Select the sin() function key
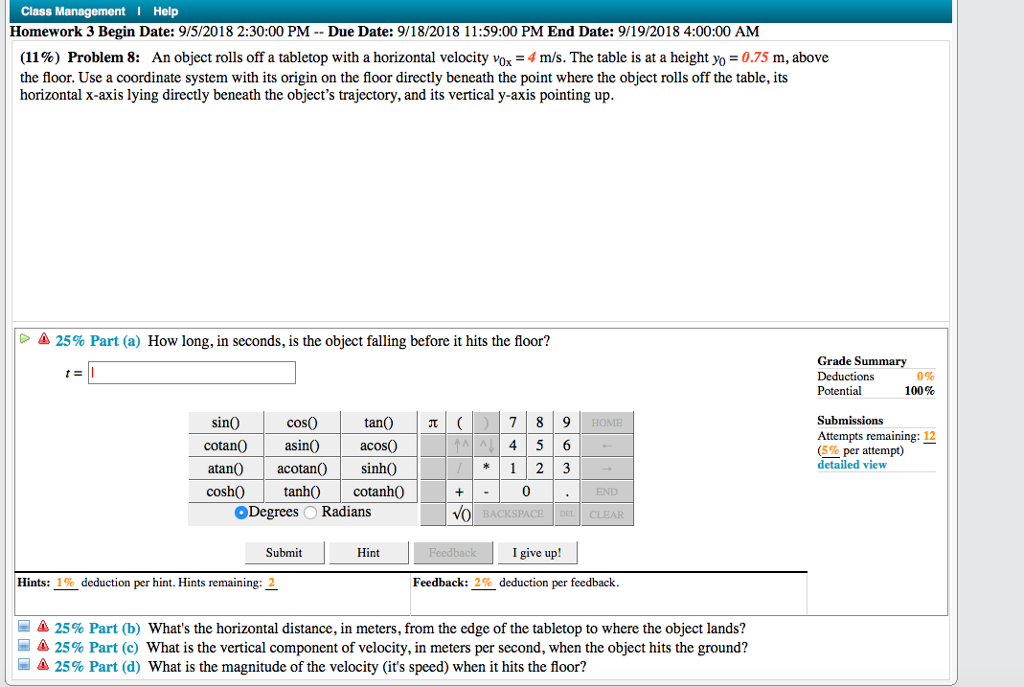Screen dimensions: 1024x687 click(225, 422)
